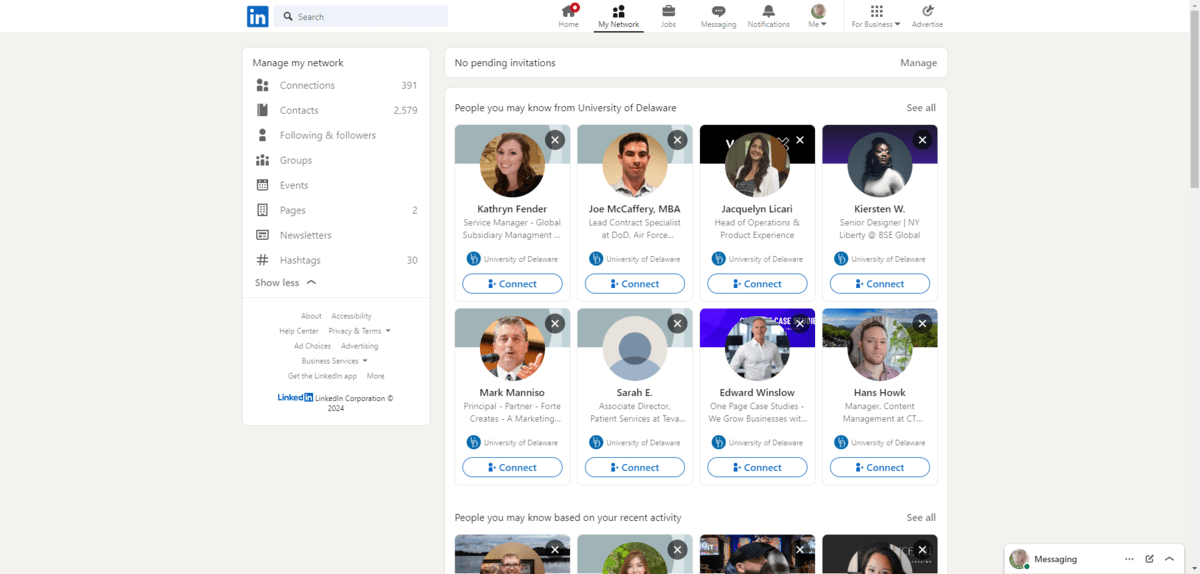Click Get the LinkedIn app link
The height and width of the screenshot is (574, 1200).
coord(322,376)
